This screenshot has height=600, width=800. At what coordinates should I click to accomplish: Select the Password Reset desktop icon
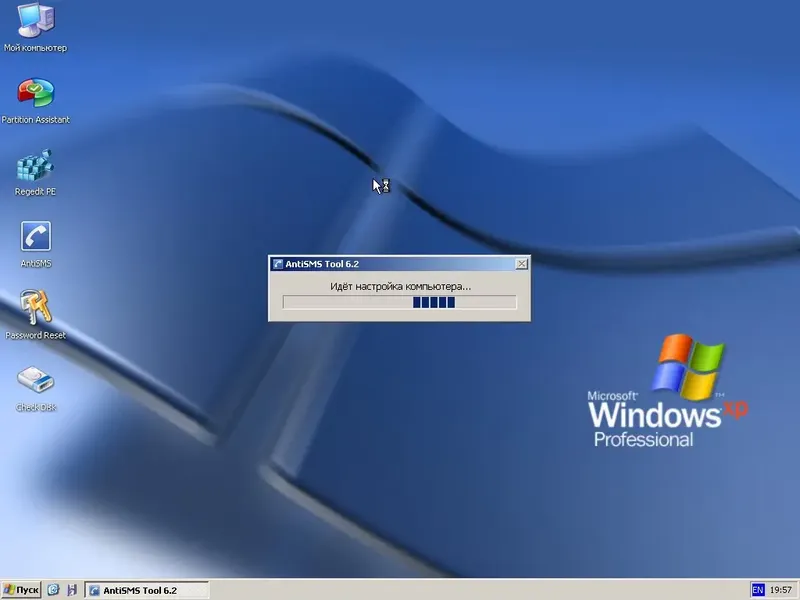click(x=35, y=315)
